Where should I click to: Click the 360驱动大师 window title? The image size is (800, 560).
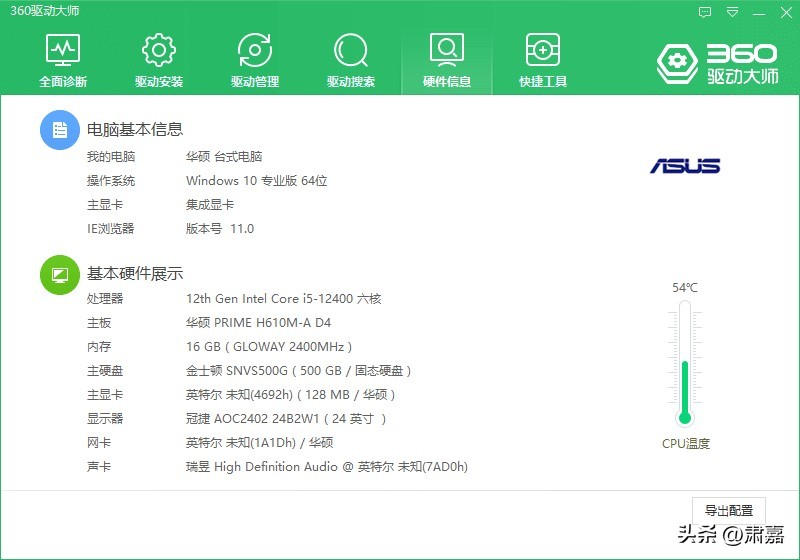[x=45, y=11]
